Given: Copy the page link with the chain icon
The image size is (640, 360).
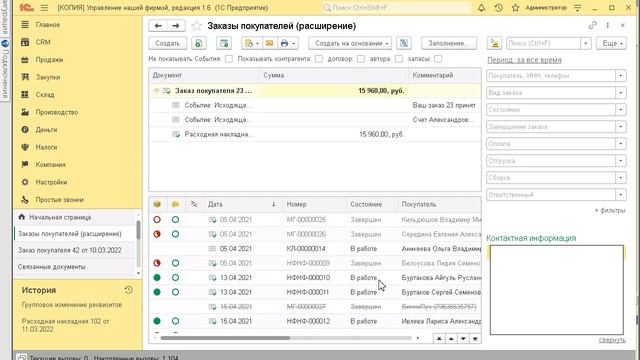Looking at the screenshot, I should tap(592, 25).
